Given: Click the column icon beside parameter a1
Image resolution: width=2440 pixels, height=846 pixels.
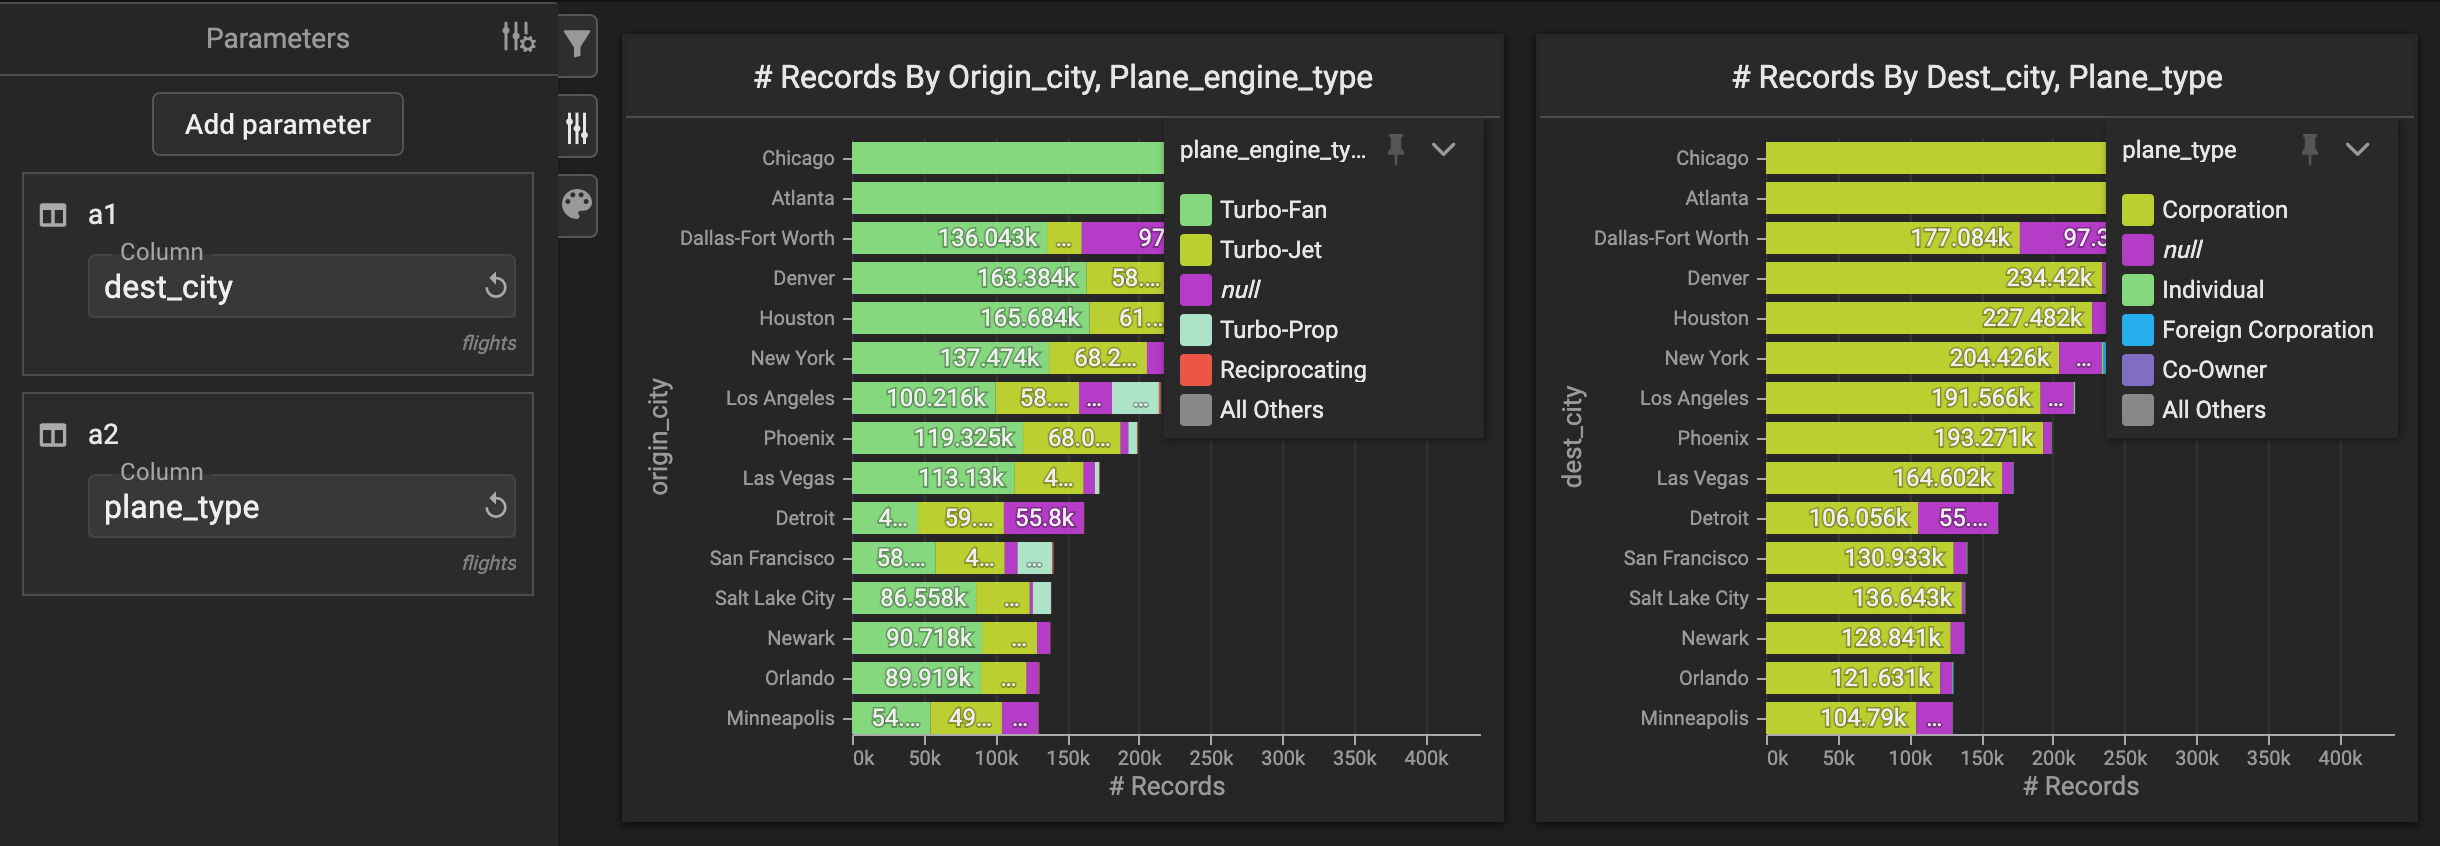Looking at the screenshot, I should [x=52, y=215].
